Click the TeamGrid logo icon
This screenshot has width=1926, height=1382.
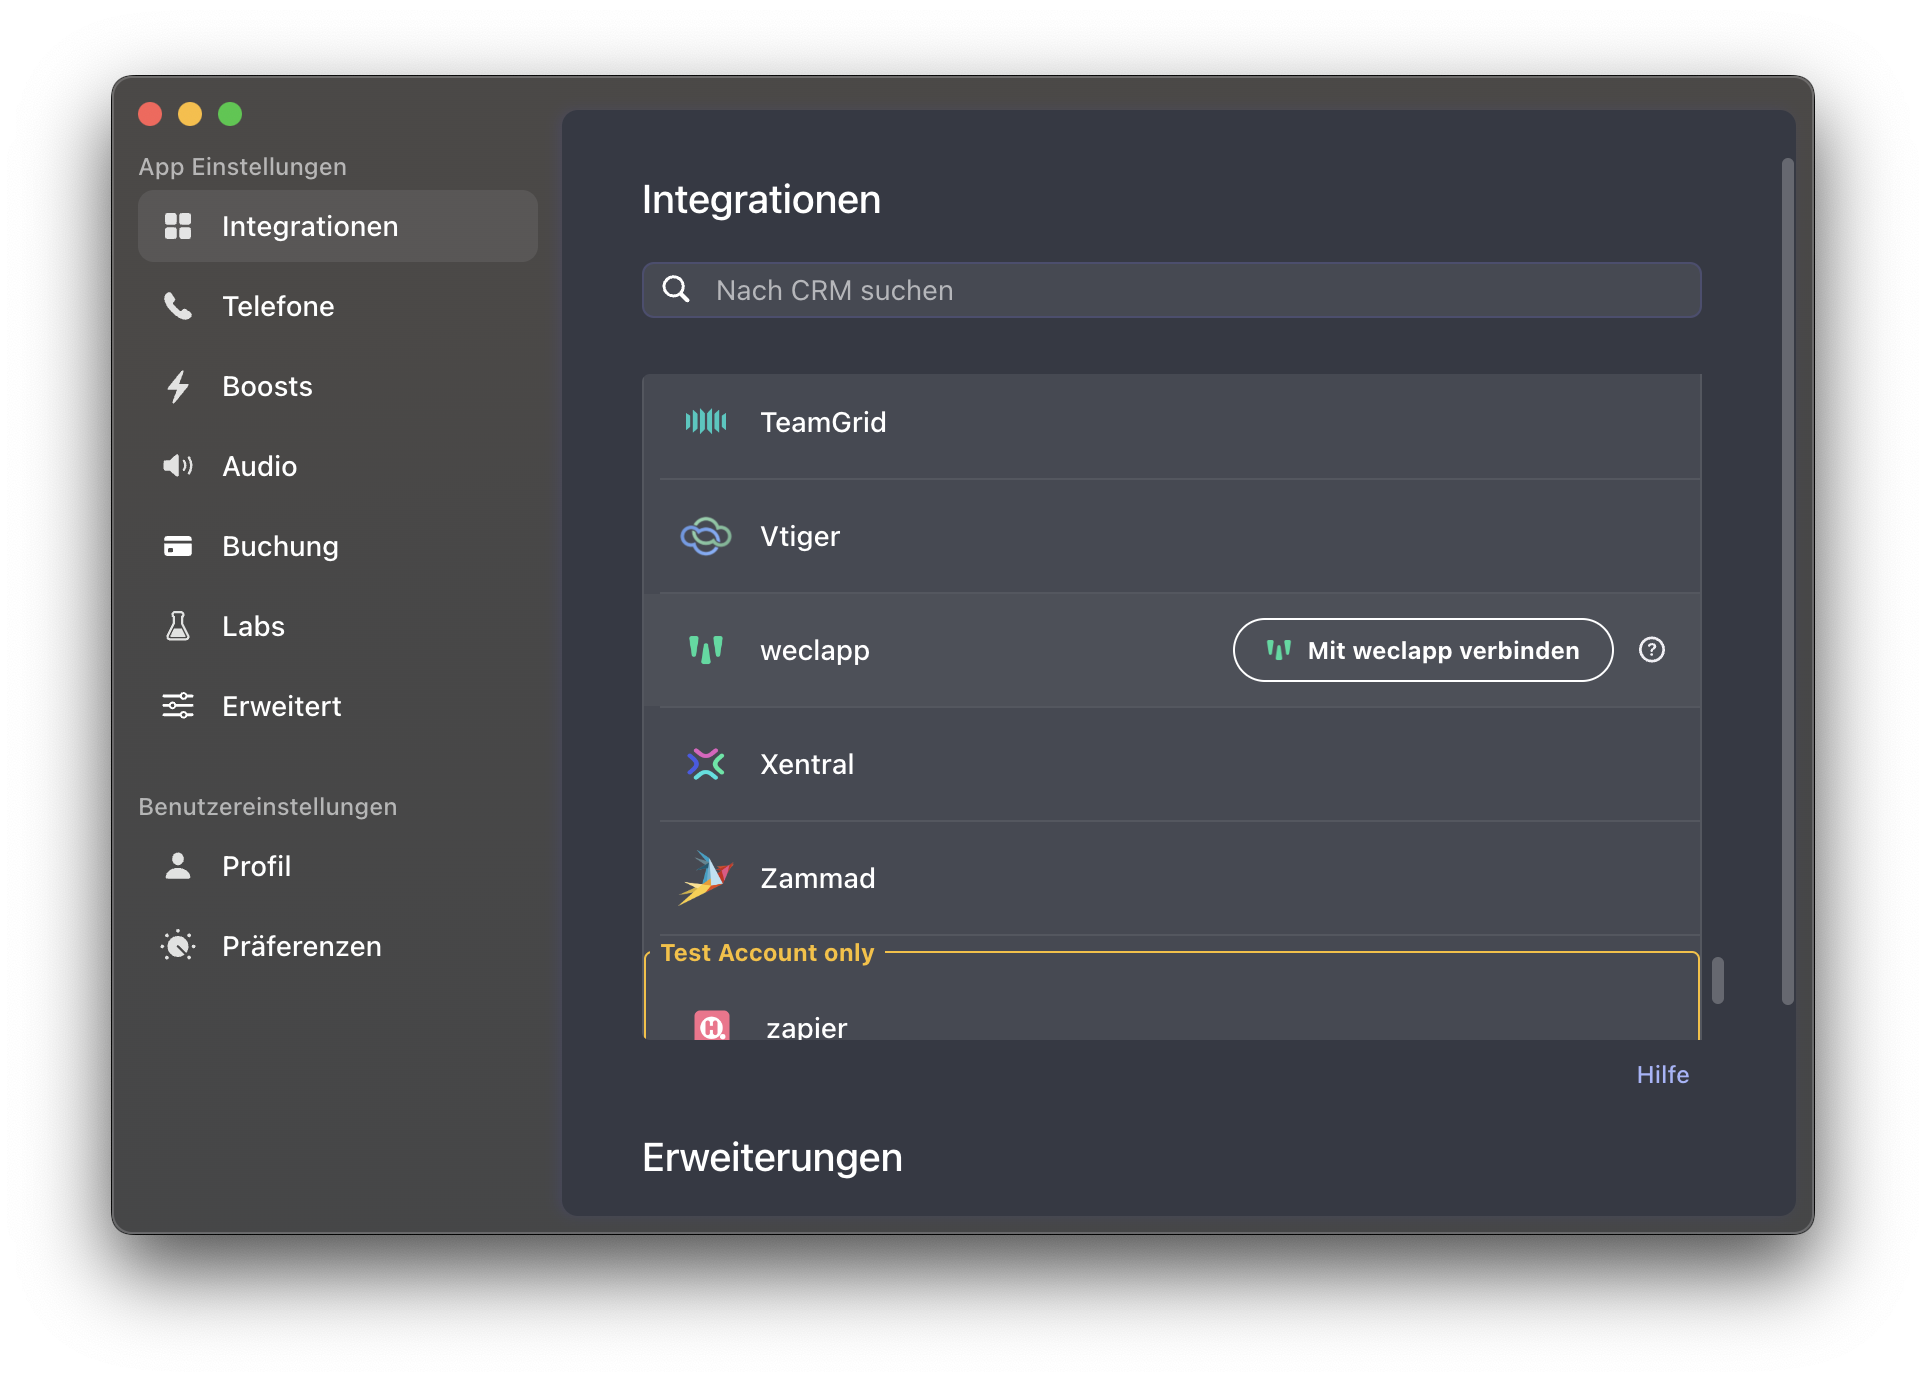[706, 422]
